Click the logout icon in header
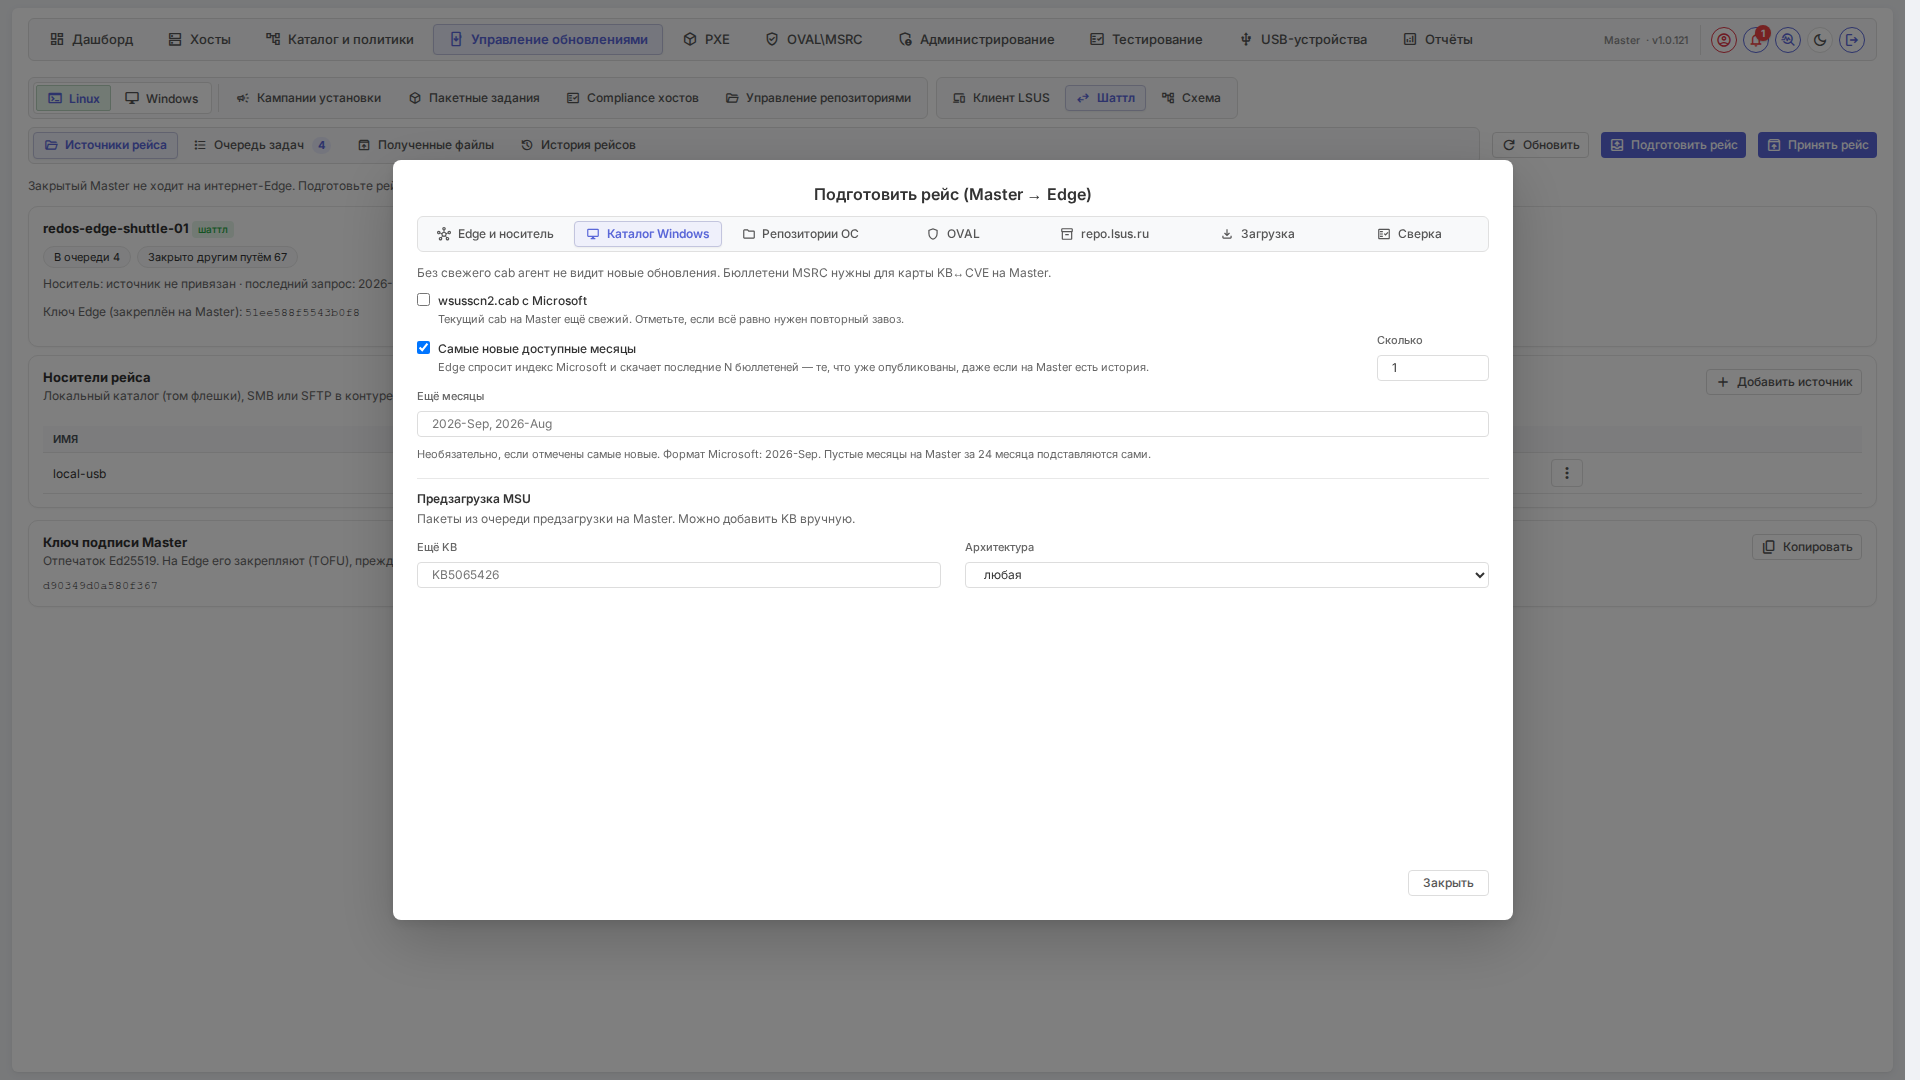Image resolution: width=1920 pixels, height=1080 pixels. coord(1852,40)
